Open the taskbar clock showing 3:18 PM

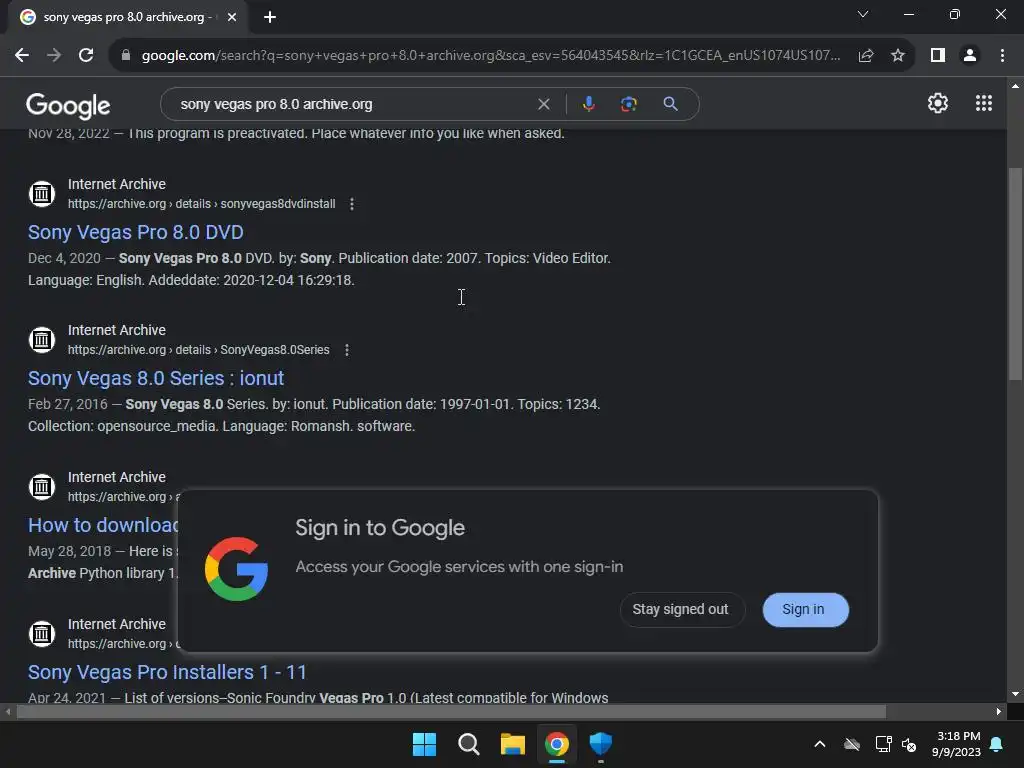[957, 744]
